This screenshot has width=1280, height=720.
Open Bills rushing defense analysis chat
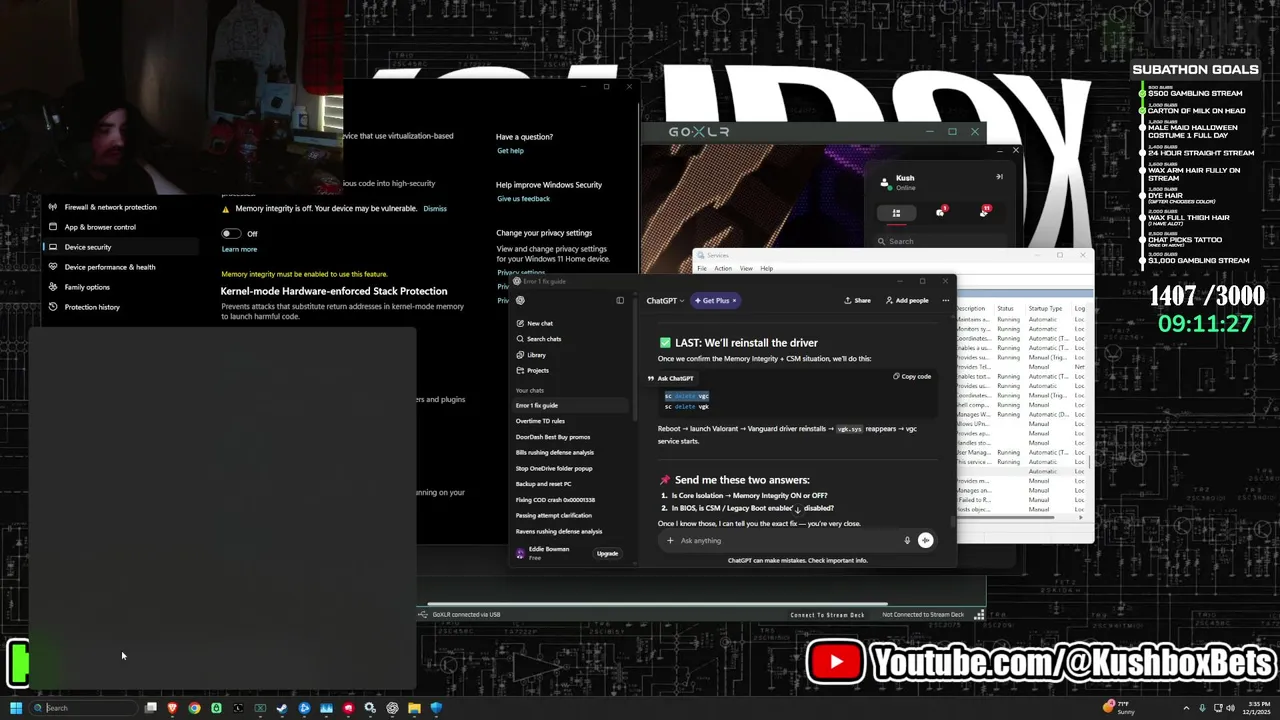pos(555,452)
